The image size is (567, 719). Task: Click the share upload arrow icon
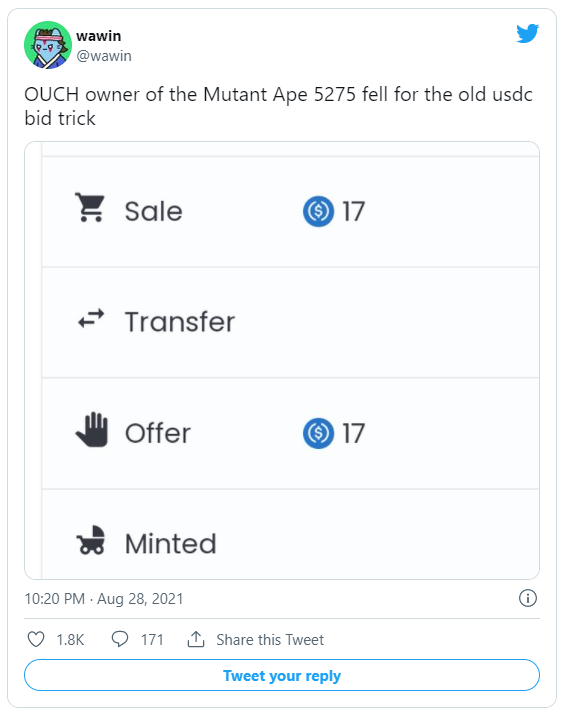coord(196,639)
